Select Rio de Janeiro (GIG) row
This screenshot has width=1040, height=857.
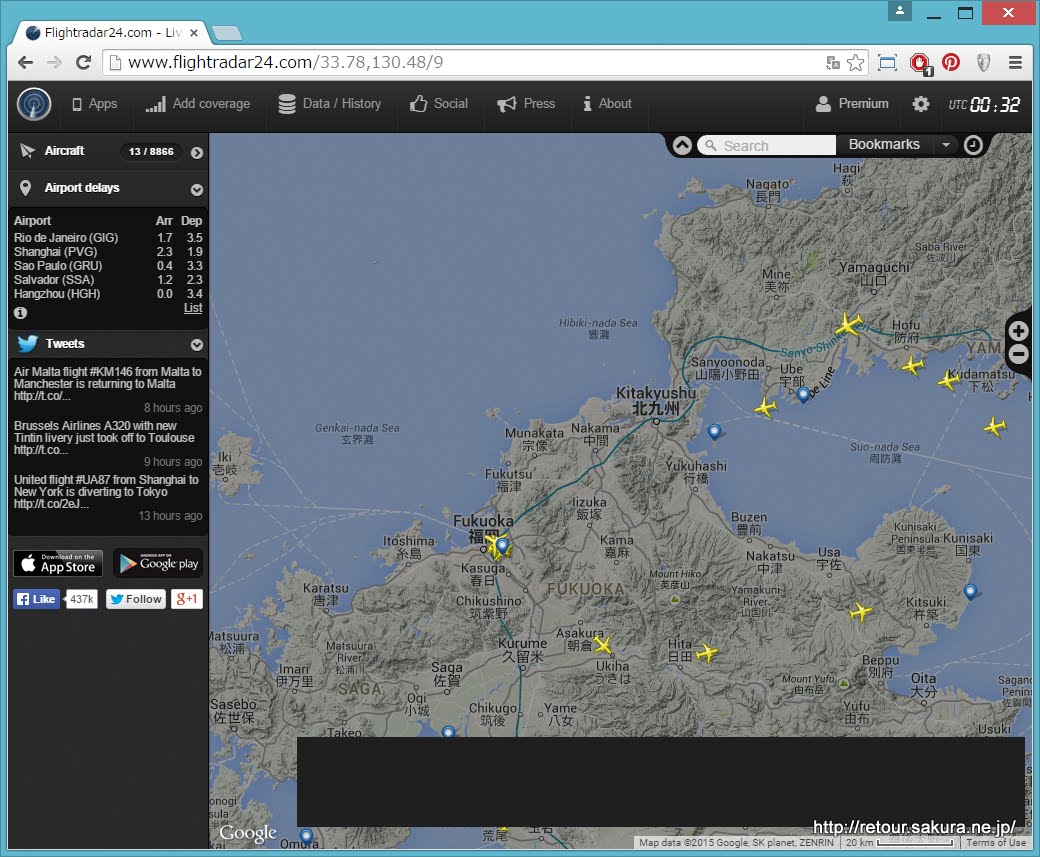coord(108,237)
